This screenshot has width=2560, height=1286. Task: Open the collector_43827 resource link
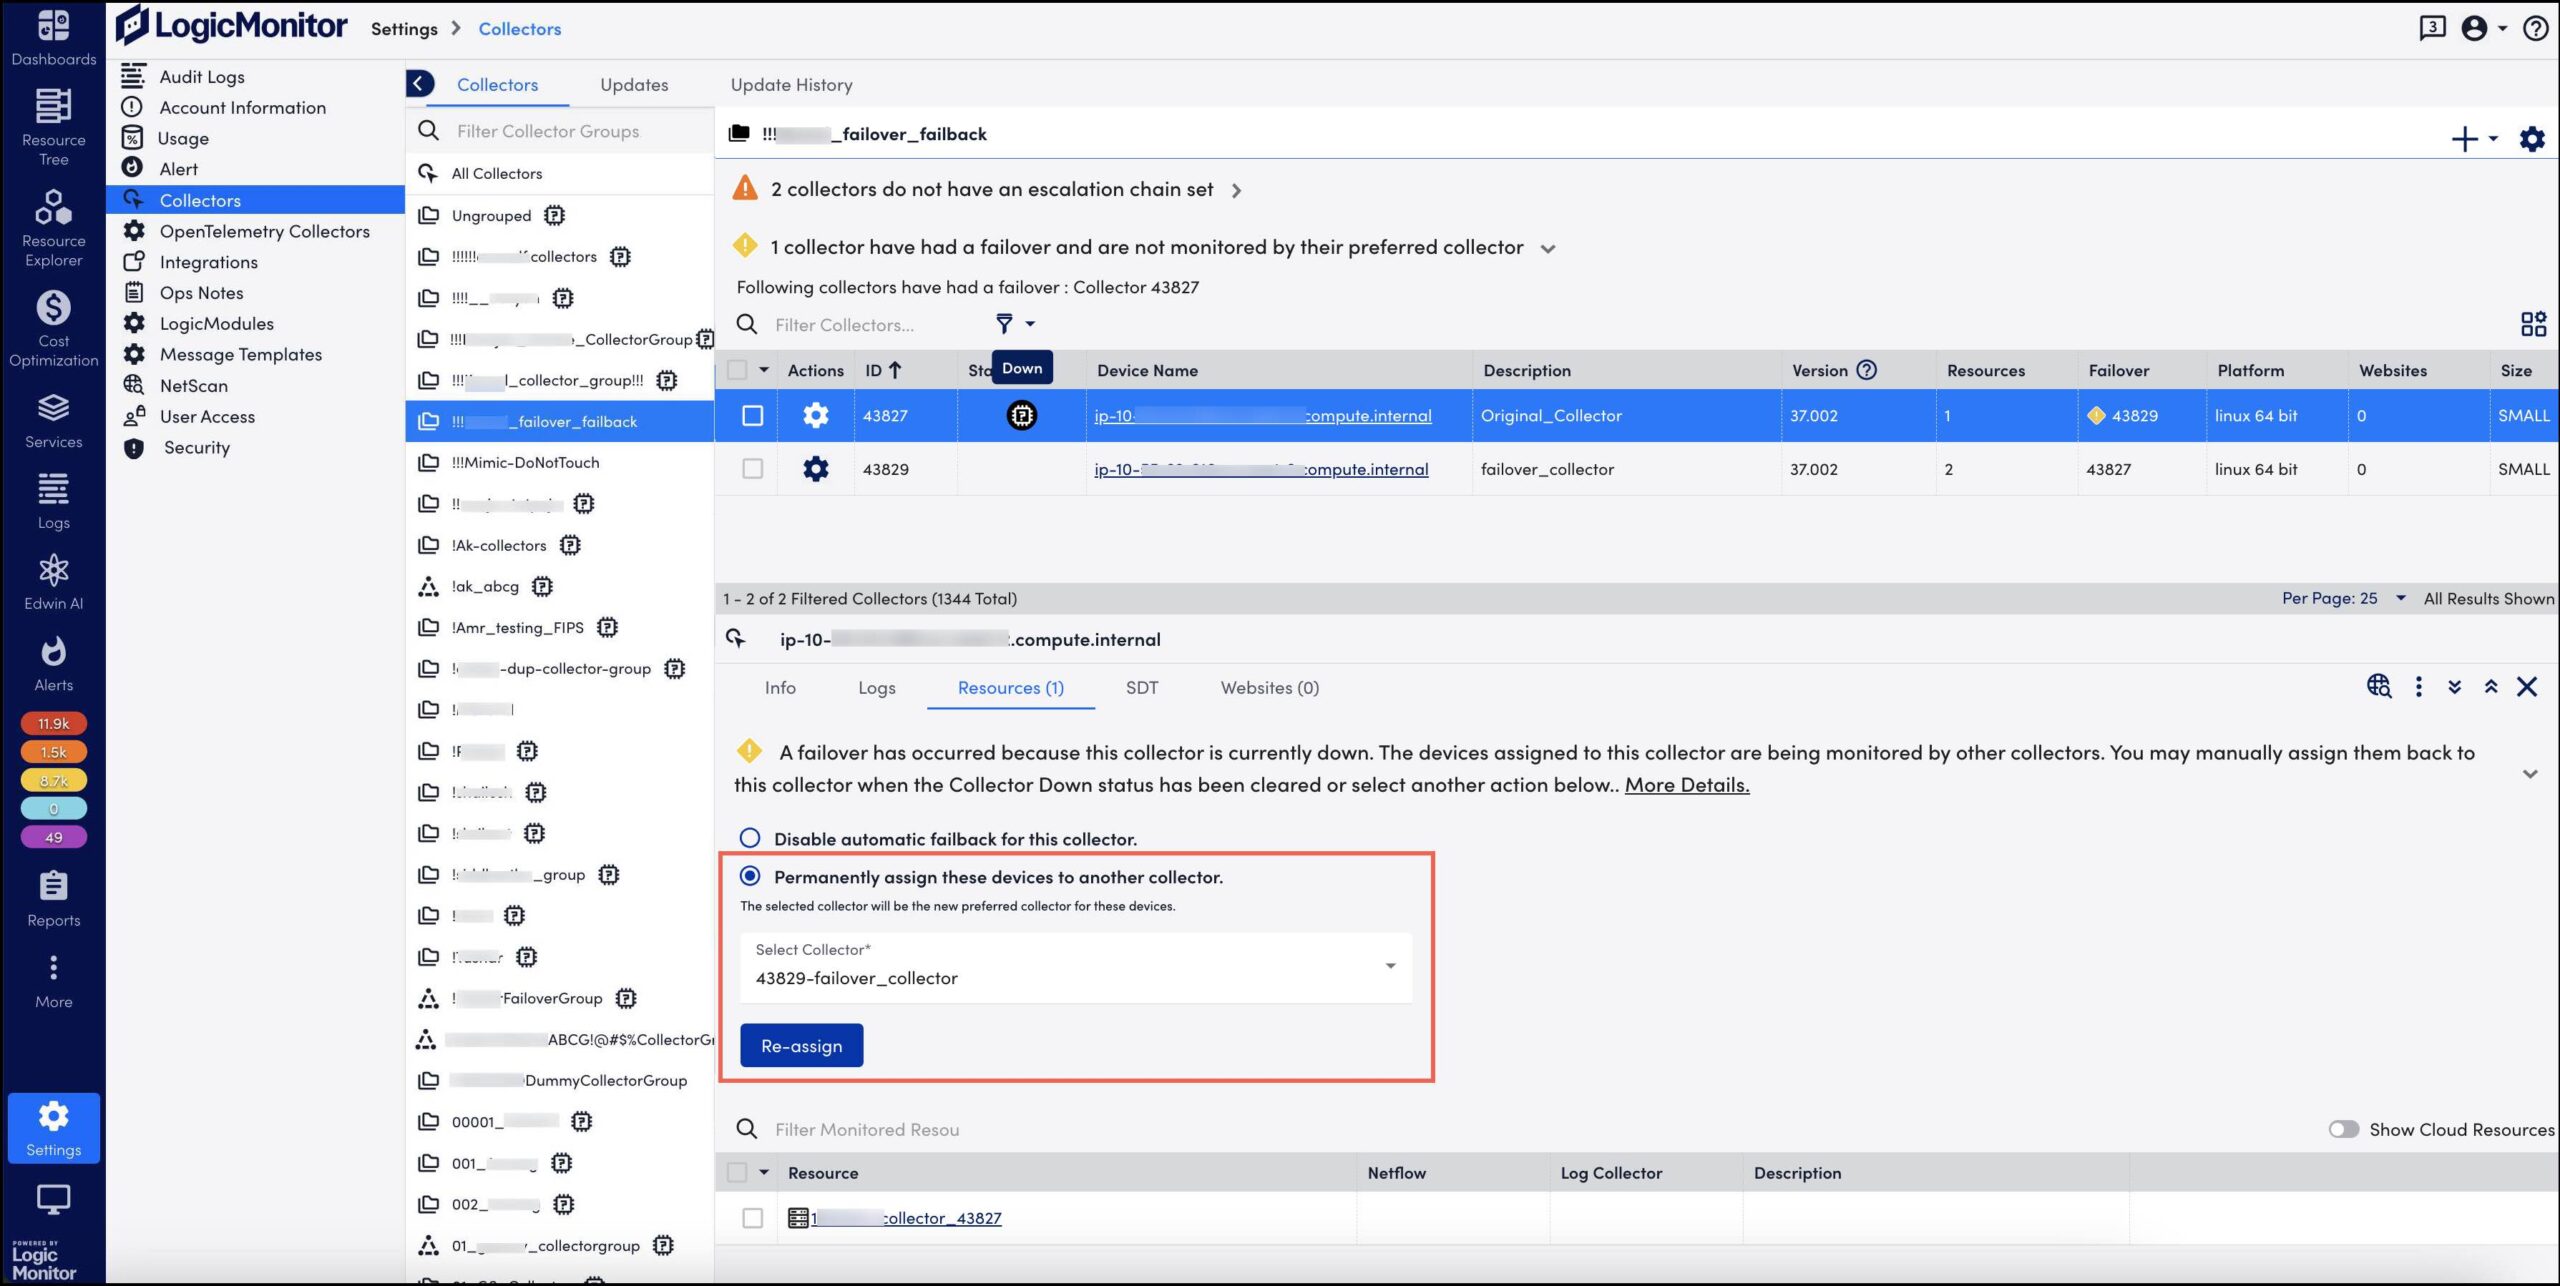click(x=906, y=1217)
